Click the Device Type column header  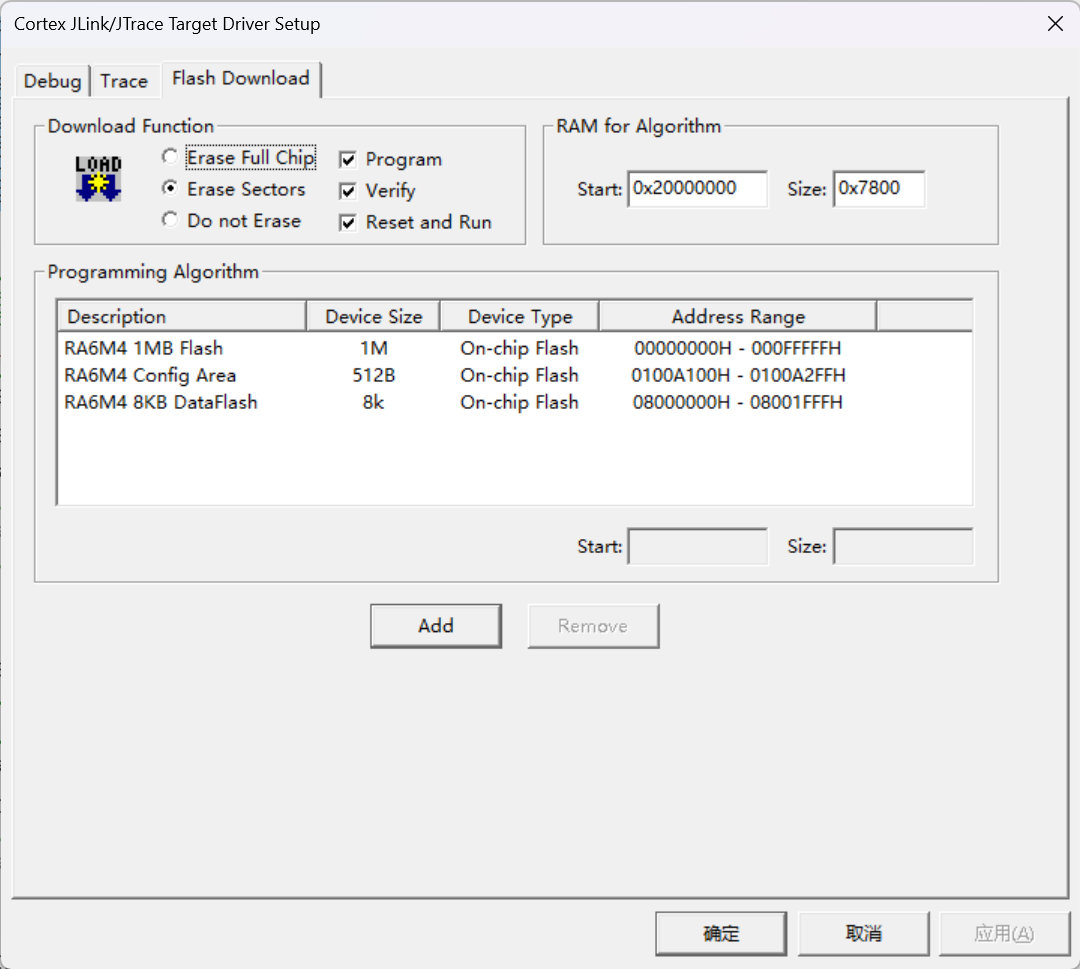[520, 316]
